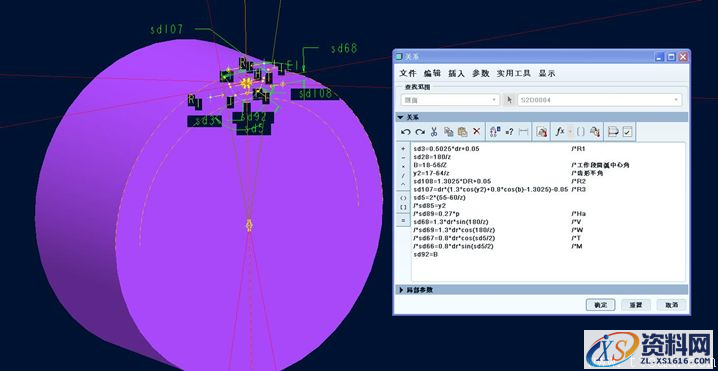Insert the divide slash operator
The width and height of the screenshot is (718, 371).
[403, 175]
